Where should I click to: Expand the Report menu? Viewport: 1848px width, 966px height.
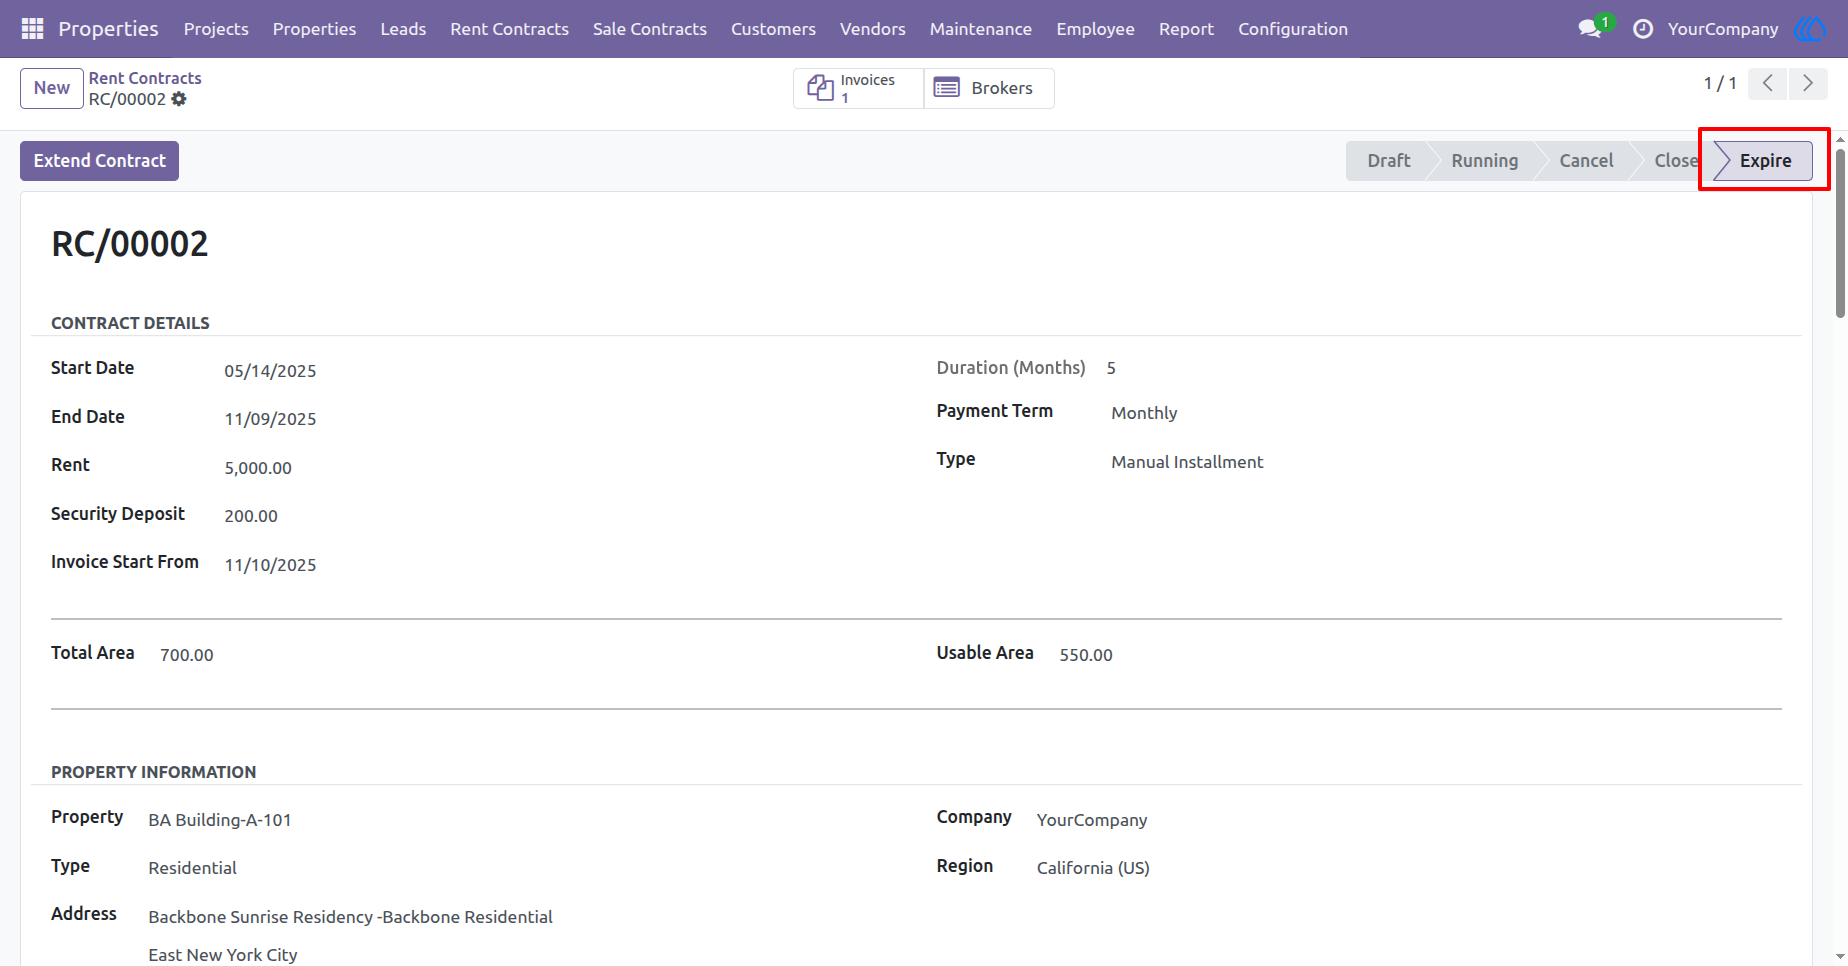tap(1186, 29)
